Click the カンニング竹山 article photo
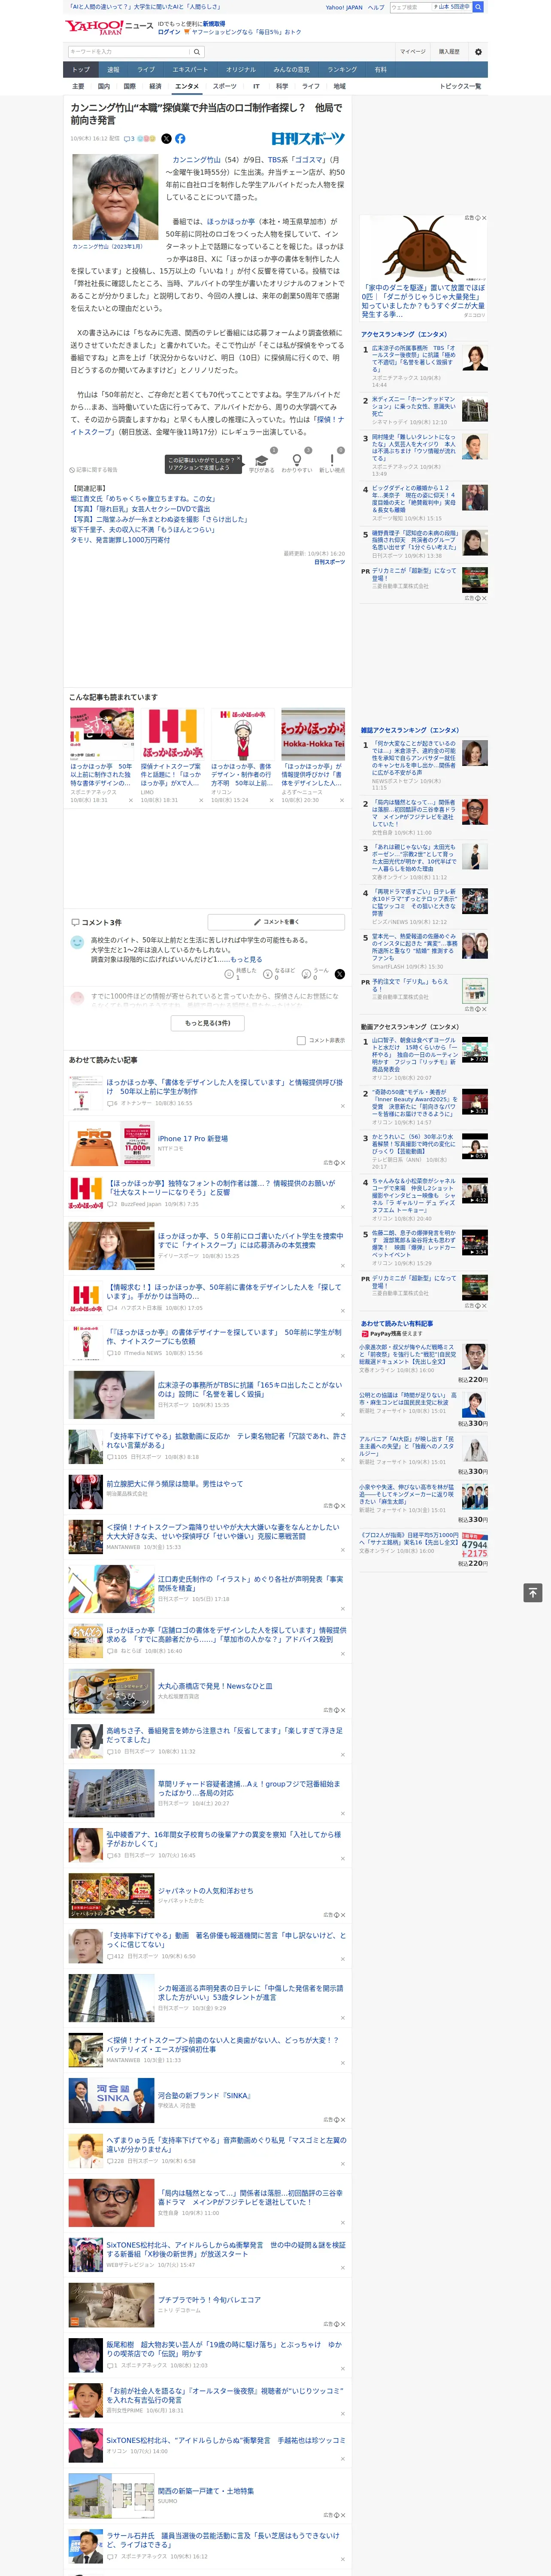Screen dimensions: 551x2576 (x=114, y=197)
